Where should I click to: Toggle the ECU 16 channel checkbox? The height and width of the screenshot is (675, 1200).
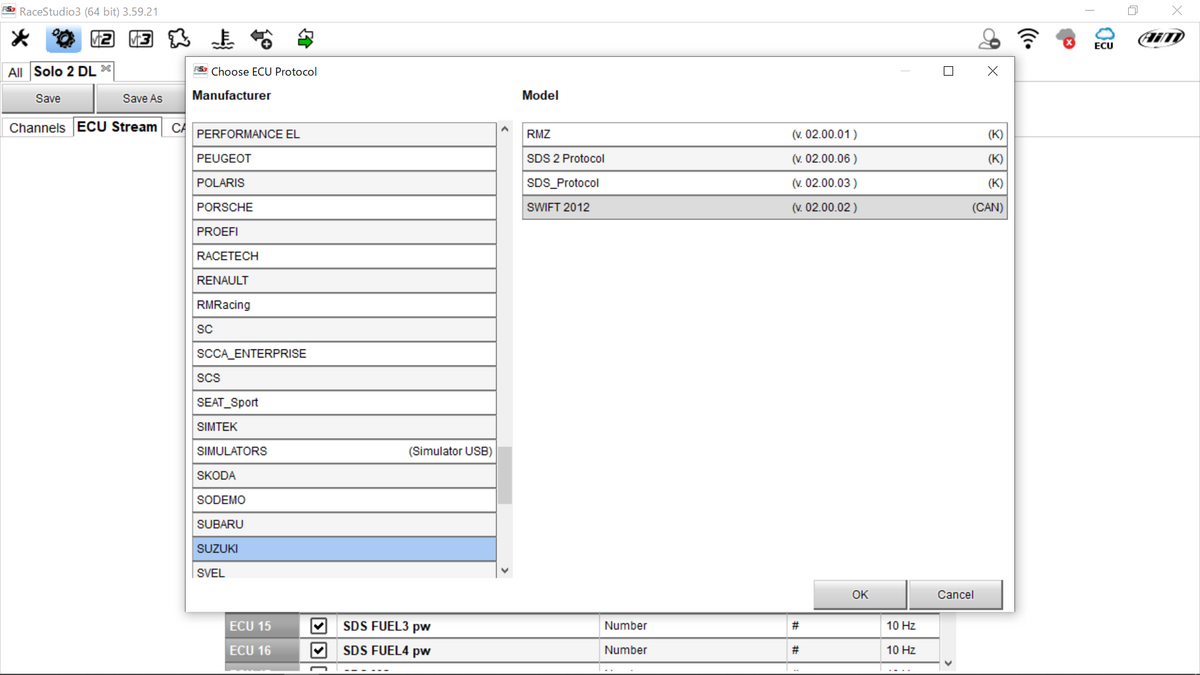point(319,650)
